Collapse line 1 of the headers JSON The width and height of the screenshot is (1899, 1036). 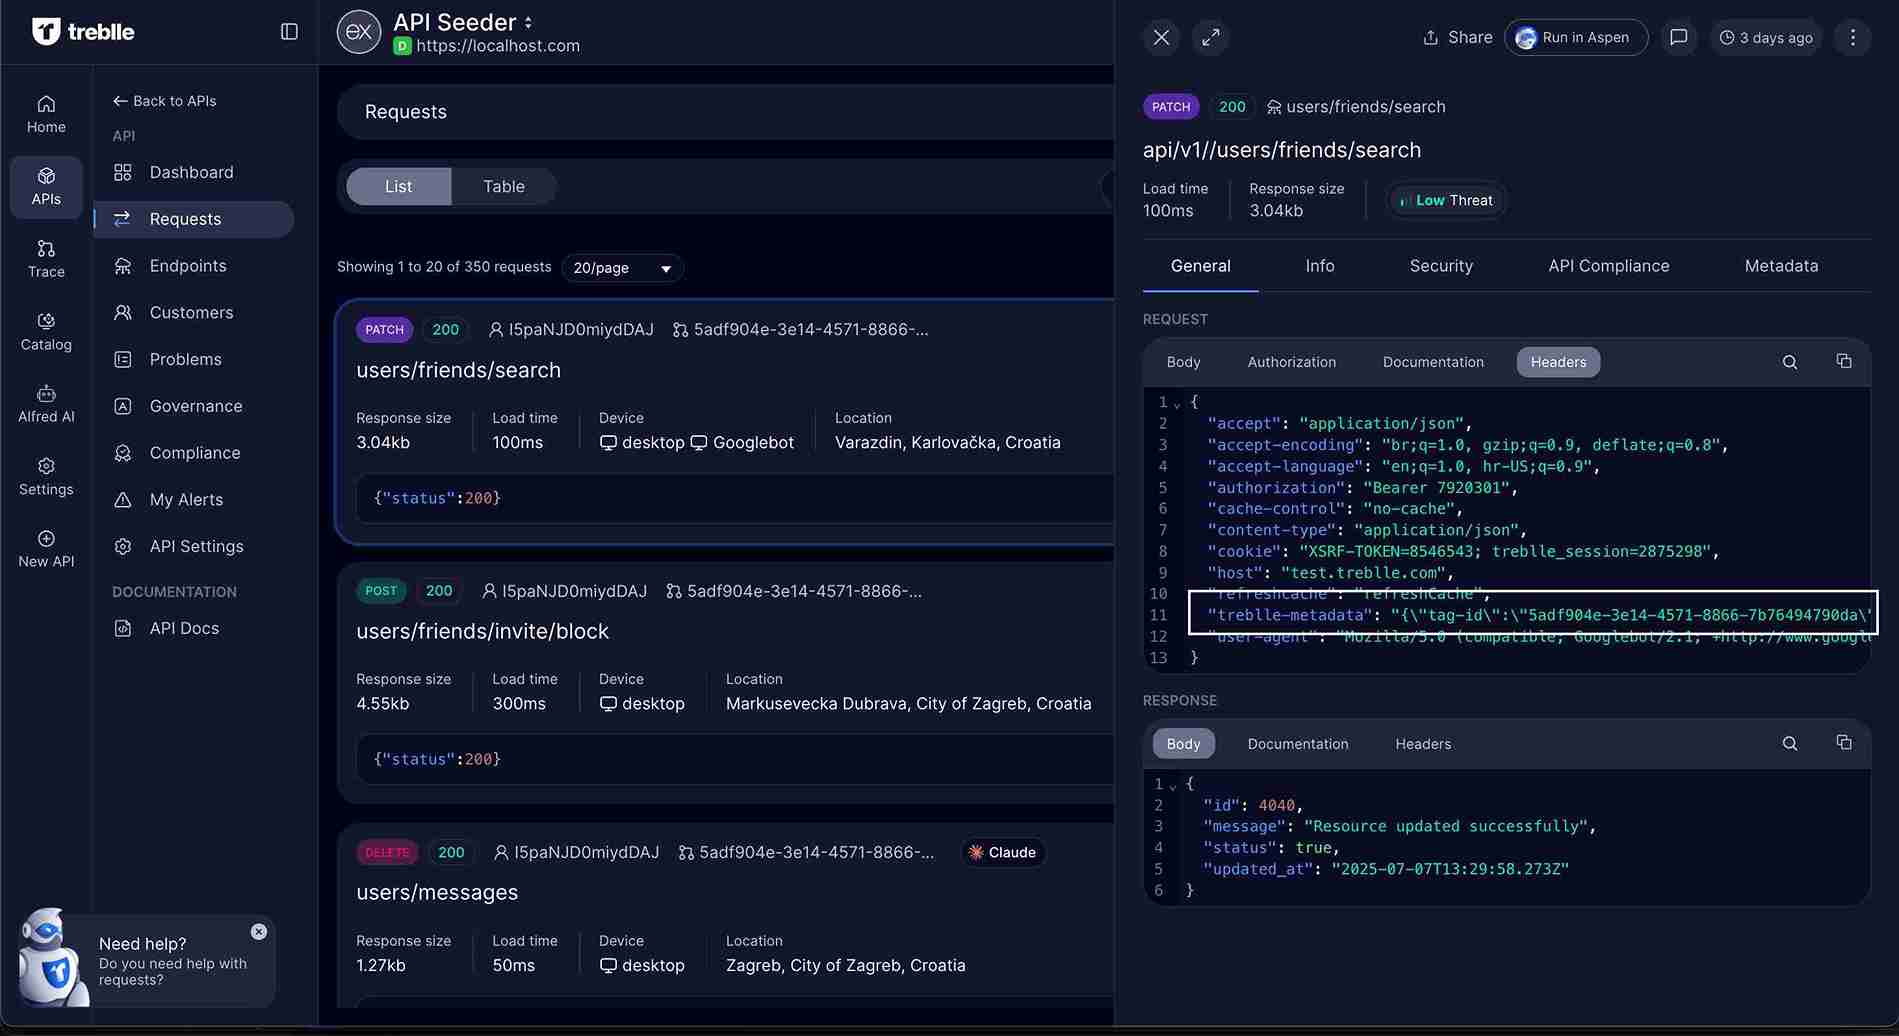(1177, 402)
